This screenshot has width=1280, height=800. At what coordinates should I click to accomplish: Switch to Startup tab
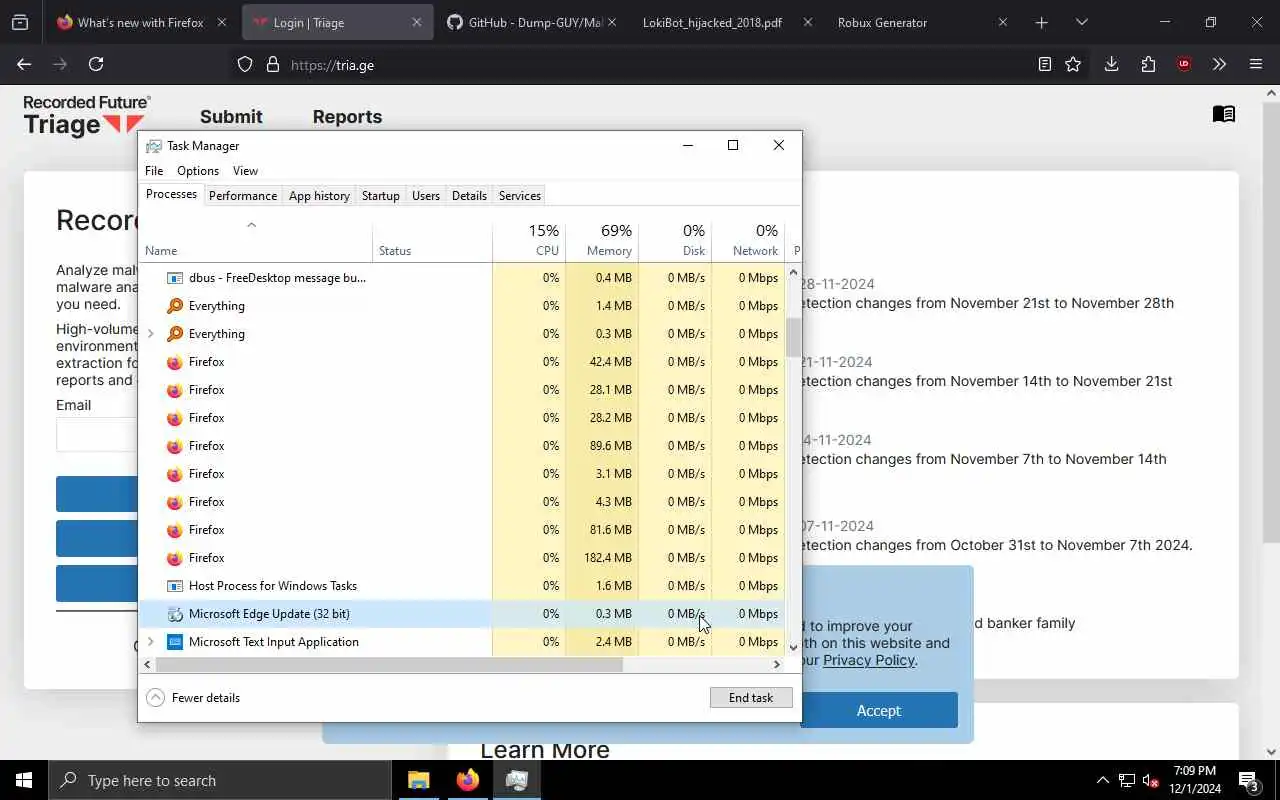pos(380,196)
